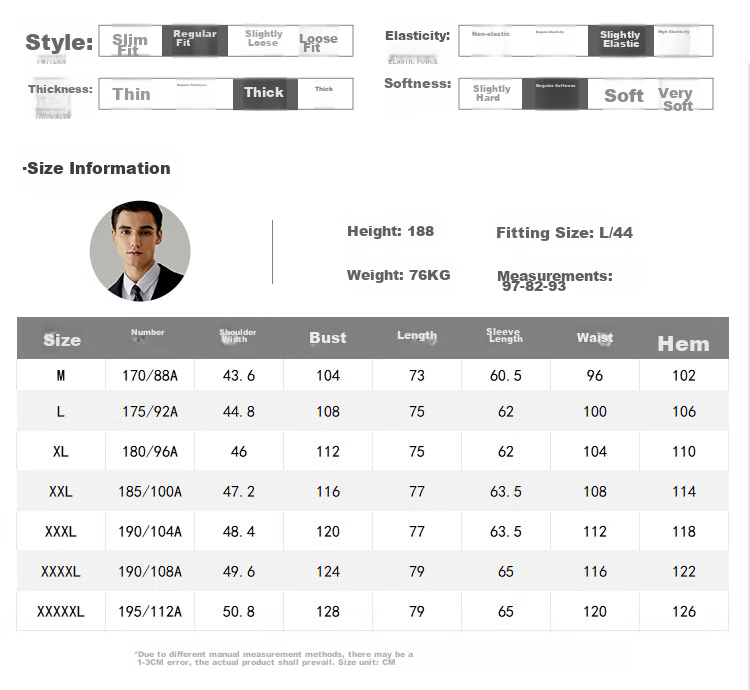Click the model's circular portrait photo
The image size is (750, 690).
click(140, 251)
